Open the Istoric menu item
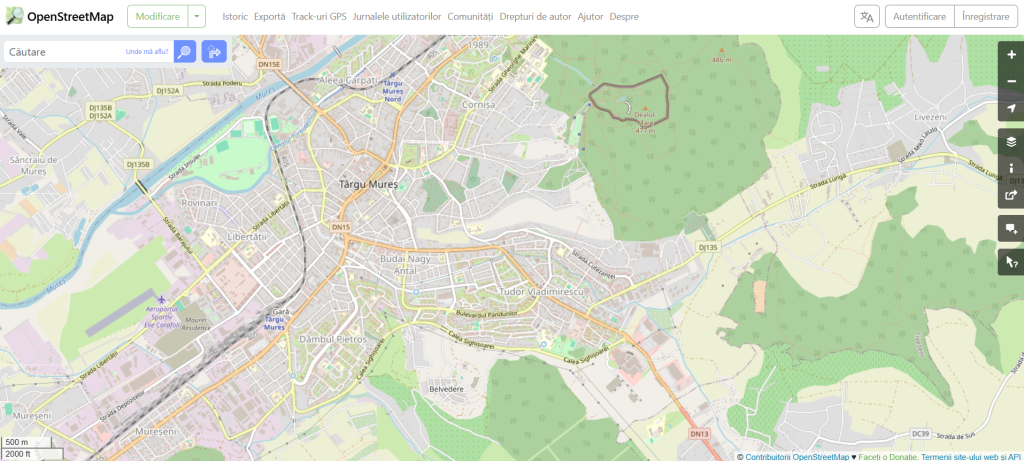The image size is (1024, 461). coord(235,17)
